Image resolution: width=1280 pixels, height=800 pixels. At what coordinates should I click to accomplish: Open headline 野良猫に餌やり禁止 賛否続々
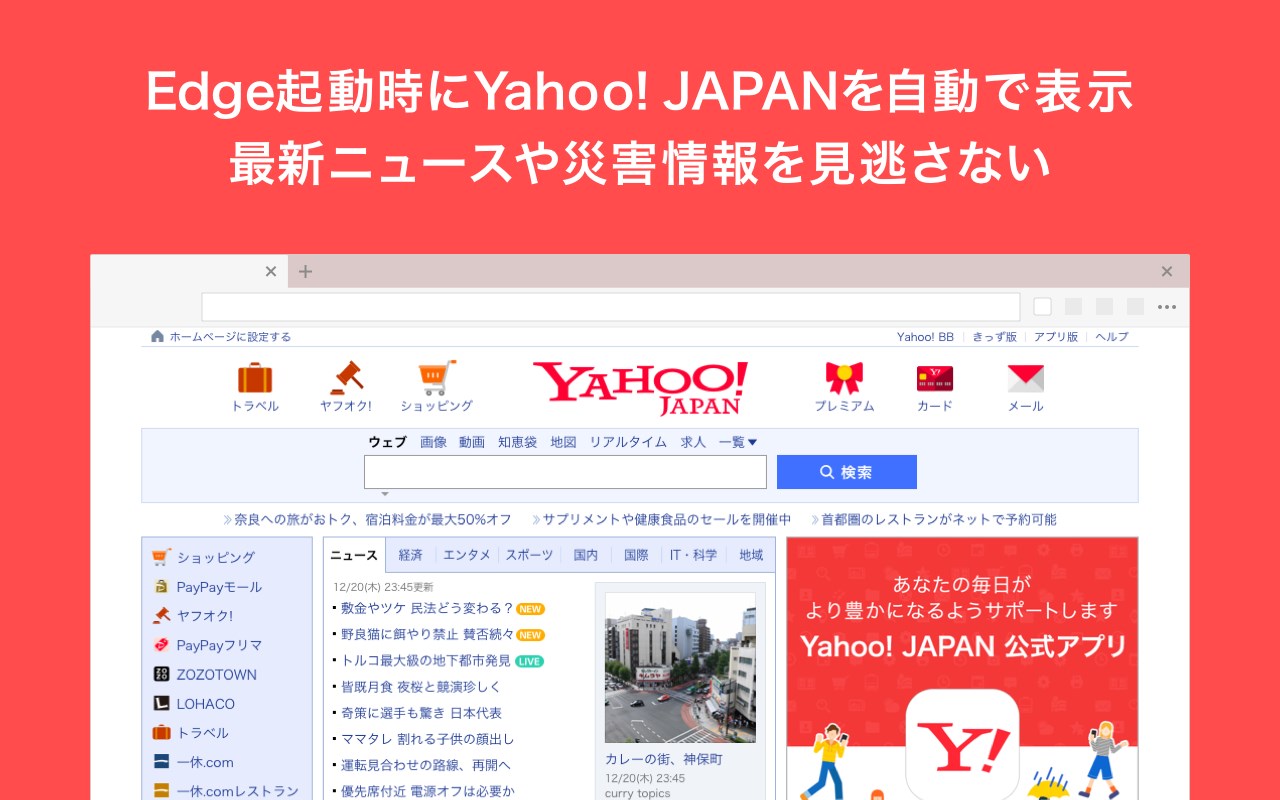pos(427,634)
